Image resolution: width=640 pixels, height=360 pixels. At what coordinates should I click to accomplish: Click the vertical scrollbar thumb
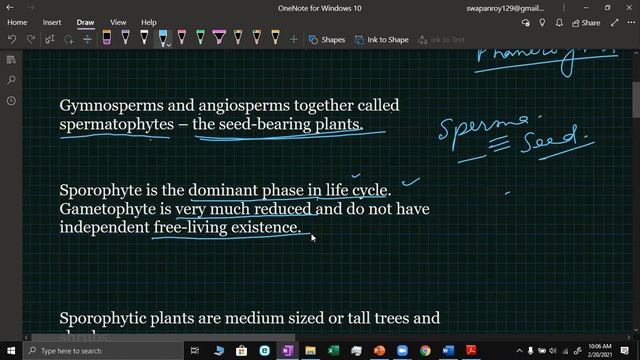pyautogui.click(x=636, y=100)
